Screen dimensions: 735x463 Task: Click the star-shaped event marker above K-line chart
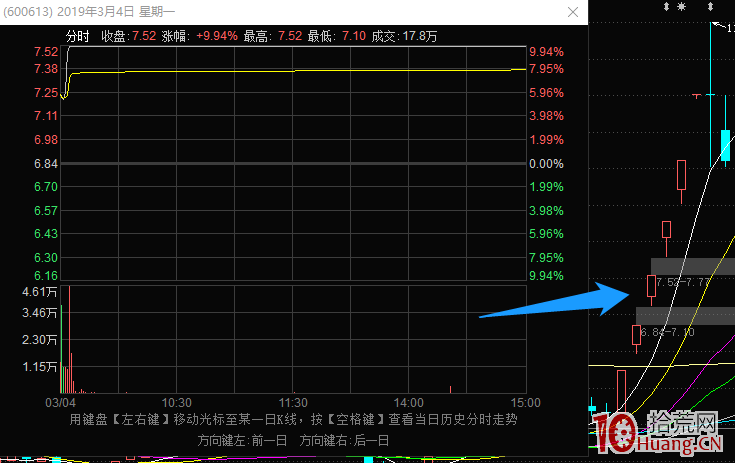pos(681,7)
